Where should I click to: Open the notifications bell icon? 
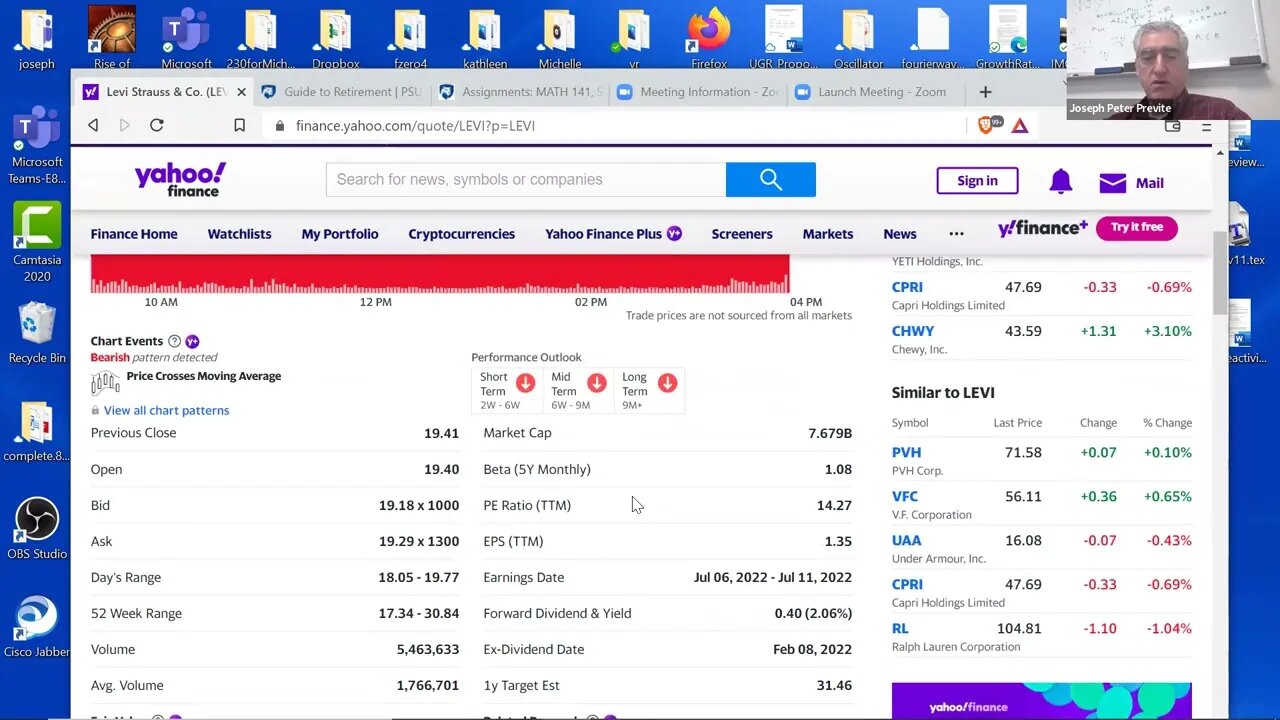coord(1061,182)
